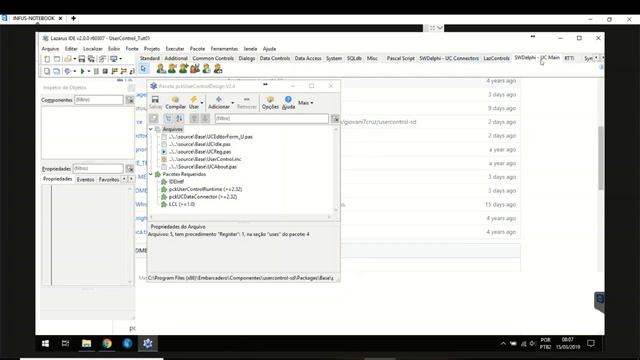Click the Save All icon in main toolbar
This screenshot has width=640, height=360.
click(91, 59)
